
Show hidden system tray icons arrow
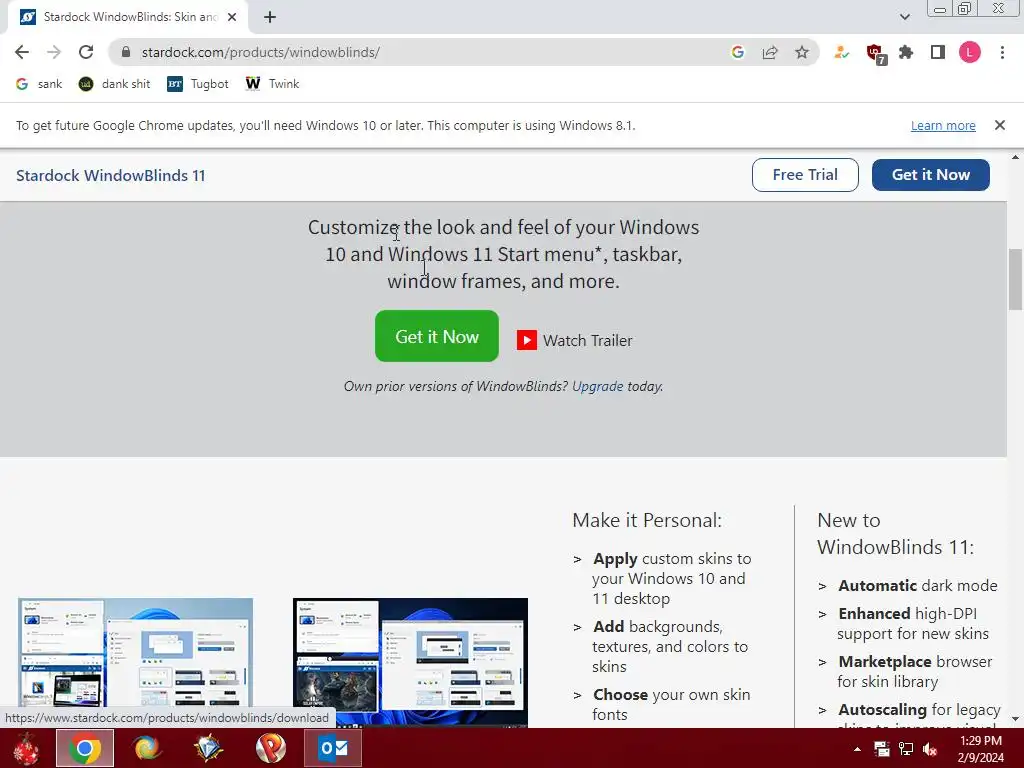click(x=857, y=749)
